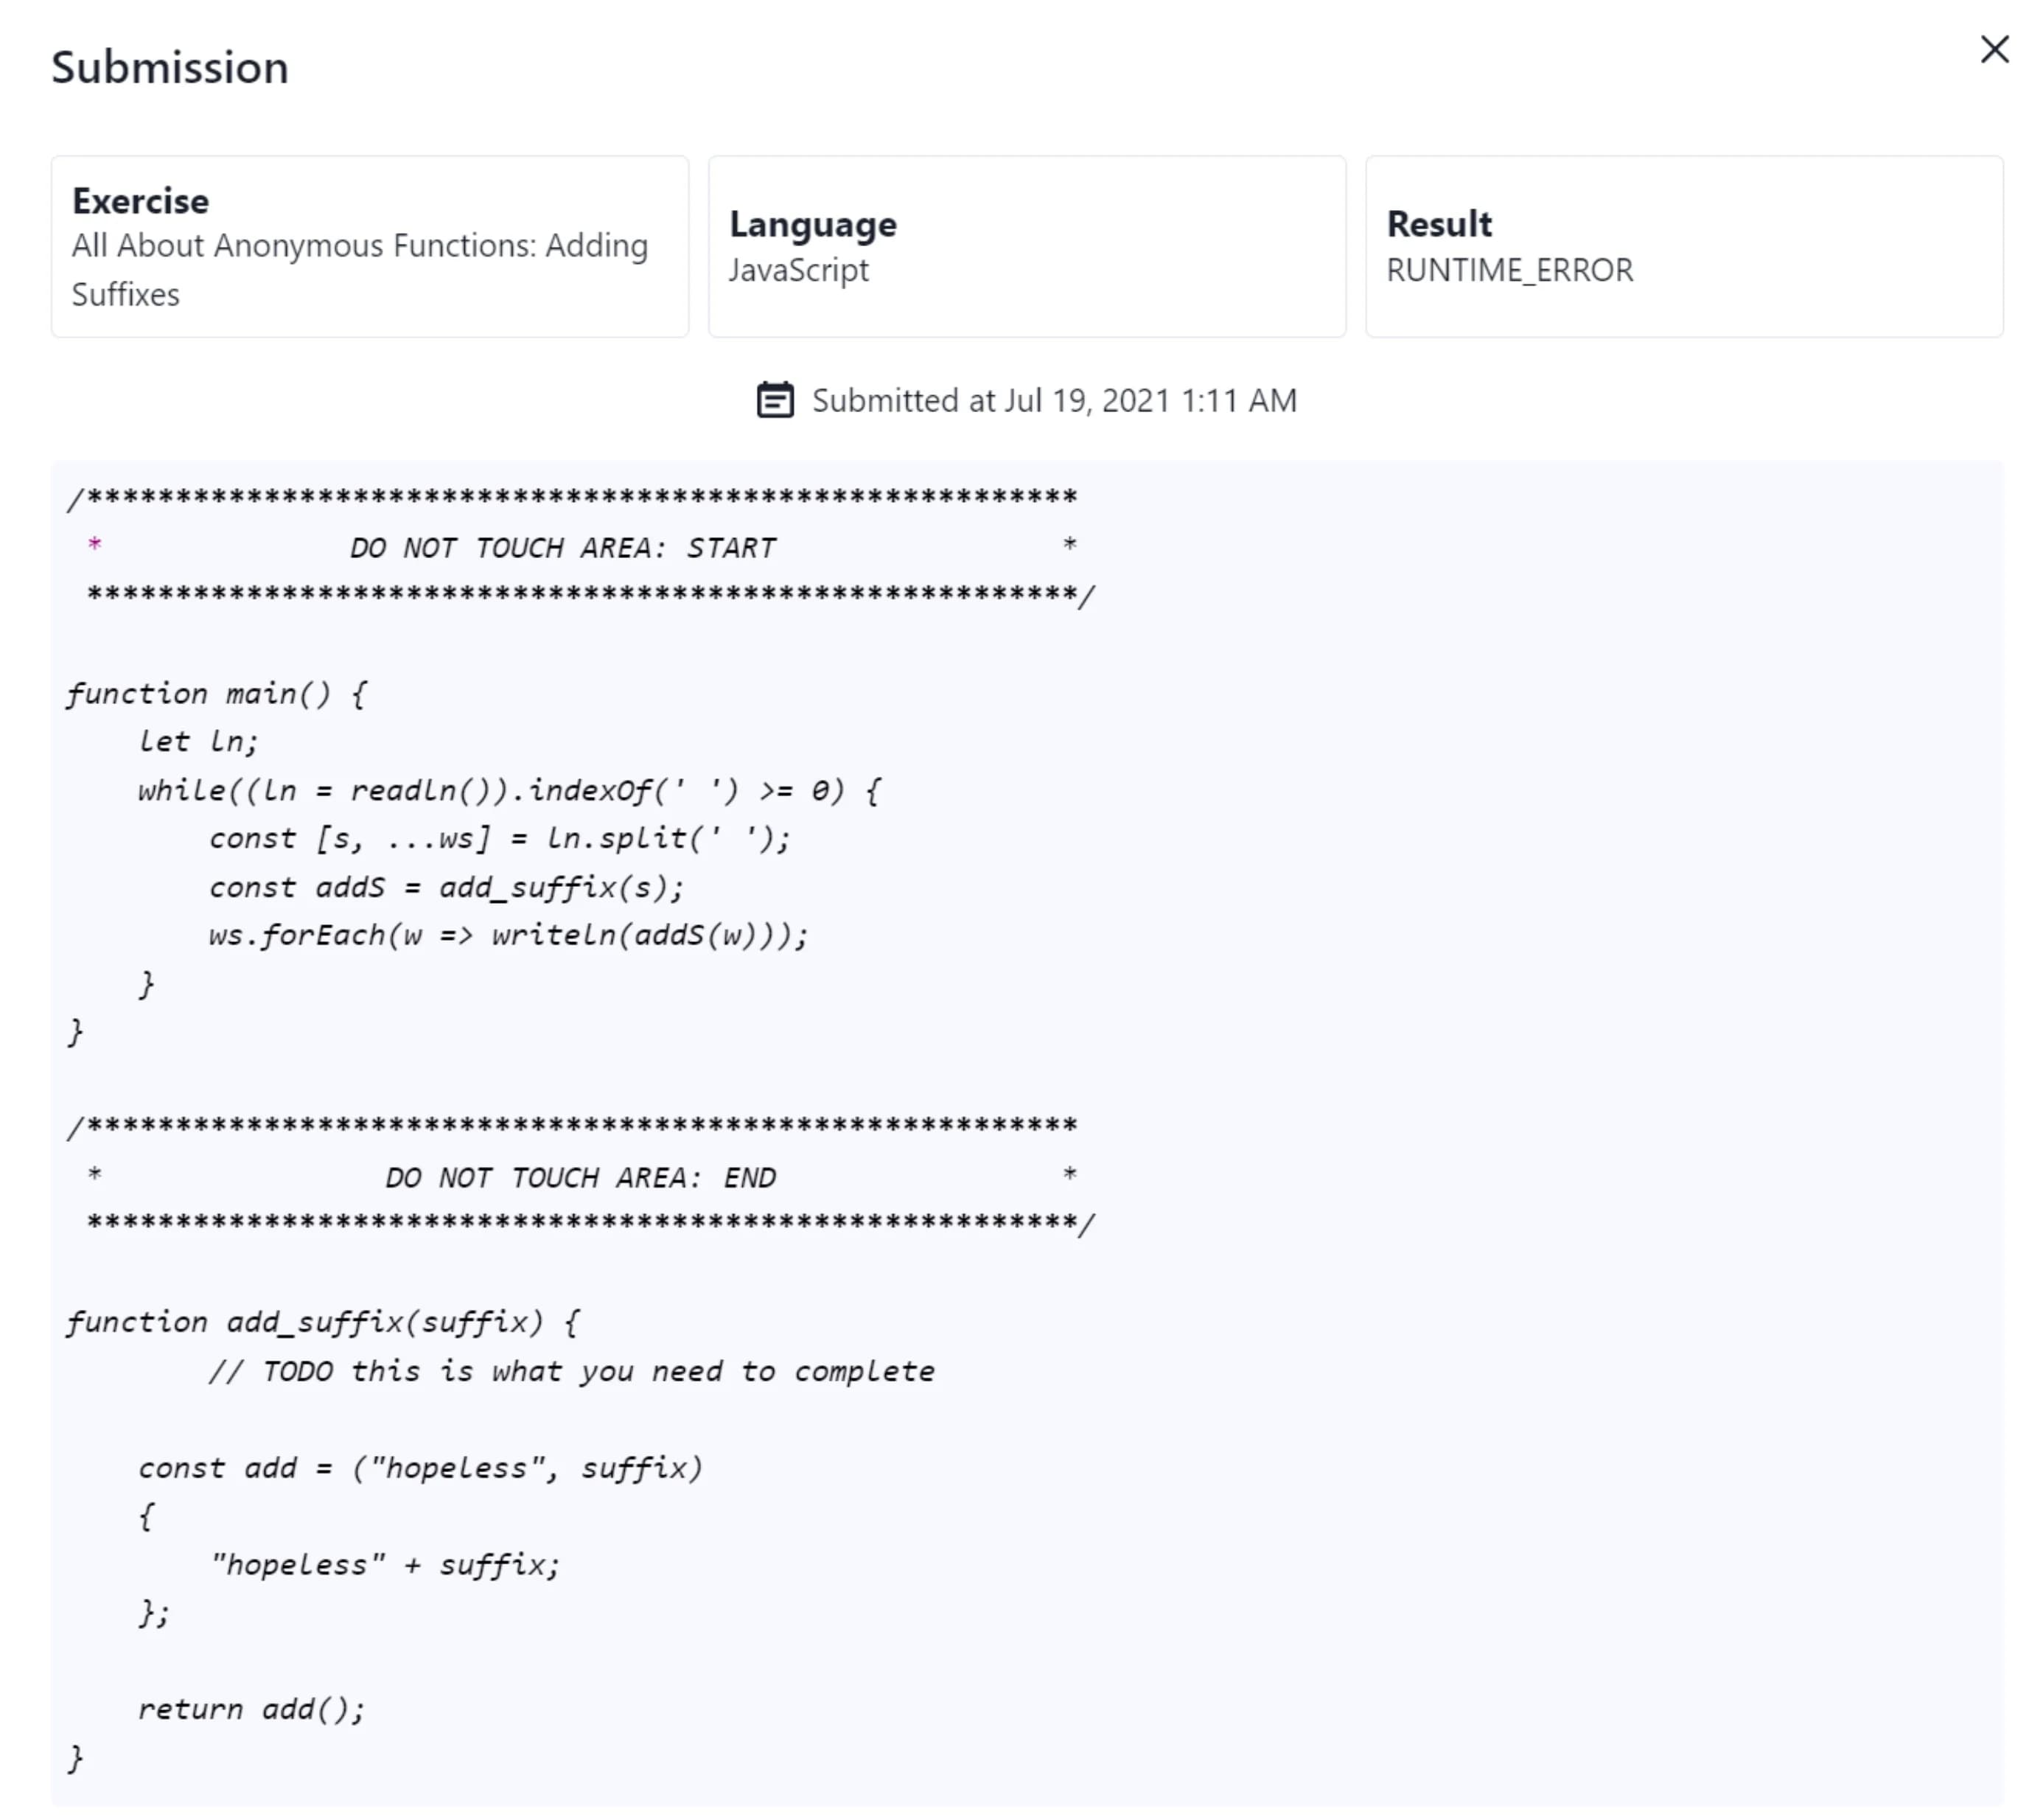This screenshot has width=2029, height=1820.
Task: Click the const addS = add_suffix(s) line
Action: pos(446,887)
